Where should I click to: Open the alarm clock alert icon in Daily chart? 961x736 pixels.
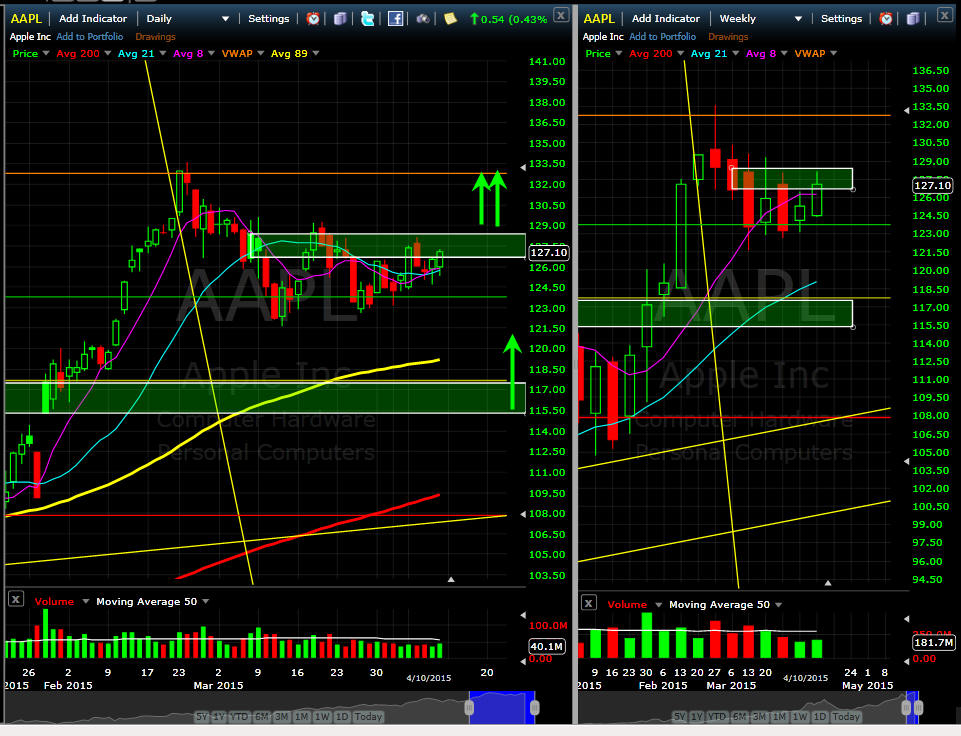pos(313,18)
